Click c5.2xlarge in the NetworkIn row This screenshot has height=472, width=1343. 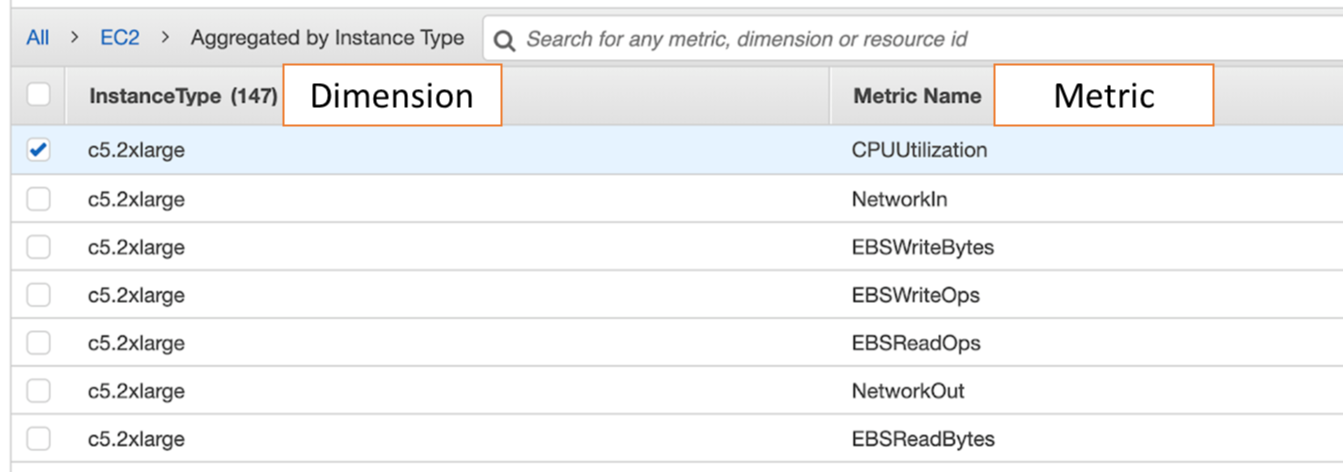click(136, 199)
